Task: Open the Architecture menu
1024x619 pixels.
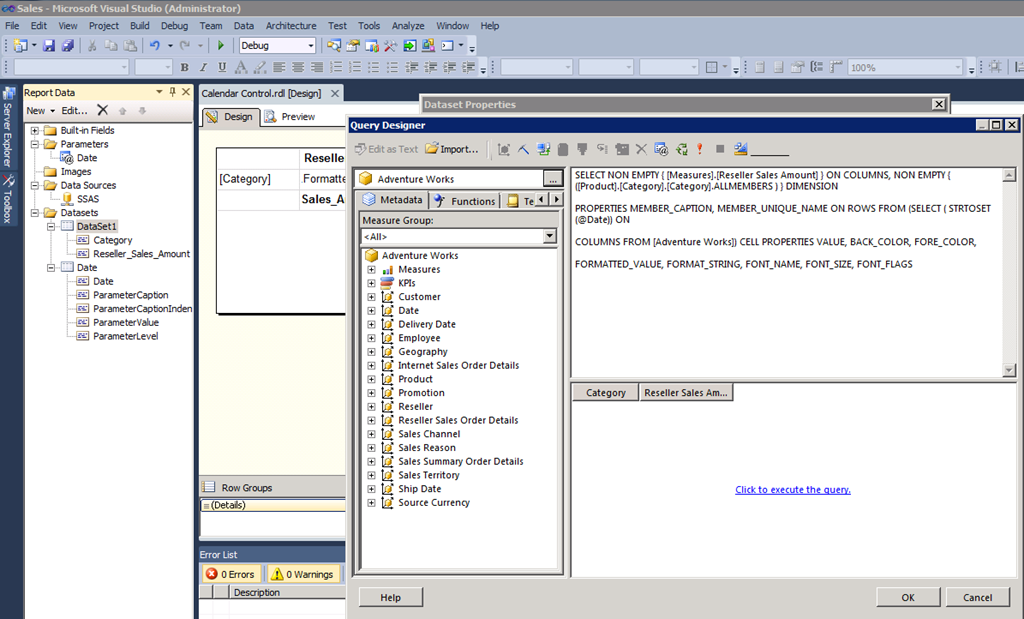Action: pyautogui.click(x=291, y=25)
